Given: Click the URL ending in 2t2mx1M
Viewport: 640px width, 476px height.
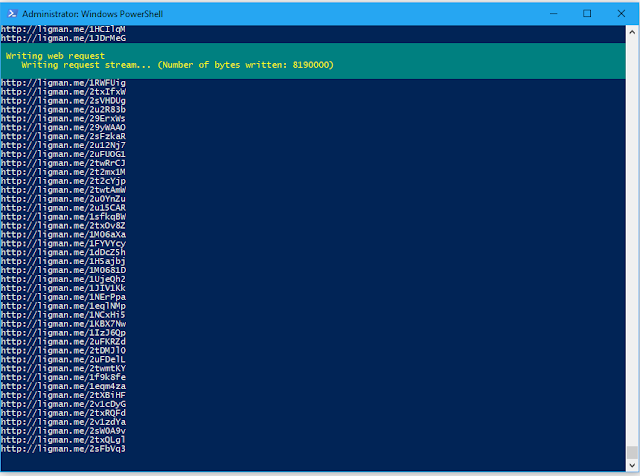Looking at the screenshot, I should 63,172.
